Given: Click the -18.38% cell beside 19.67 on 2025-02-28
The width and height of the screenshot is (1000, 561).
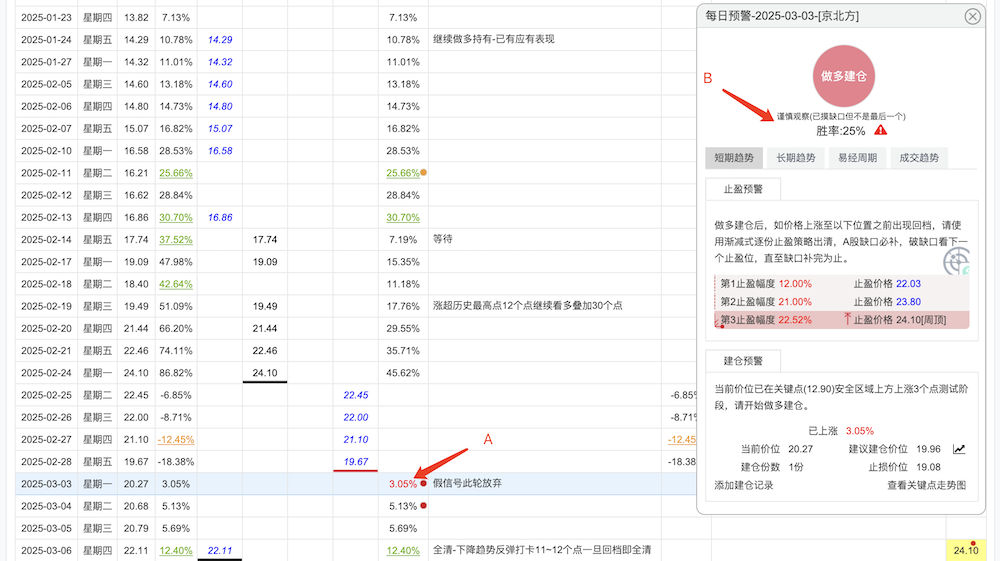Looking at the screenshot, I should (x=176, y=462).
